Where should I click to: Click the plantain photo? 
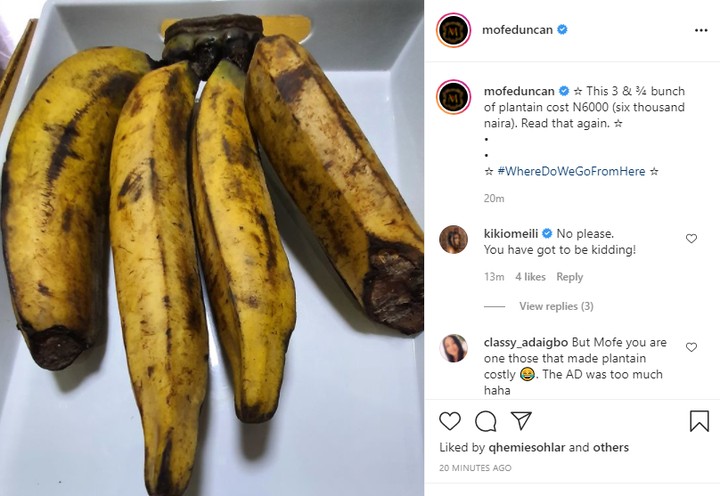coord(212,248)
